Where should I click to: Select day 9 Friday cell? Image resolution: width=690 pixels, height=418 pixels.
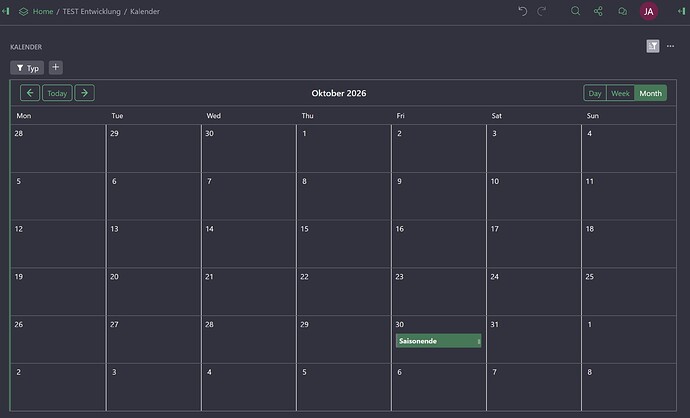click(439, 196)
